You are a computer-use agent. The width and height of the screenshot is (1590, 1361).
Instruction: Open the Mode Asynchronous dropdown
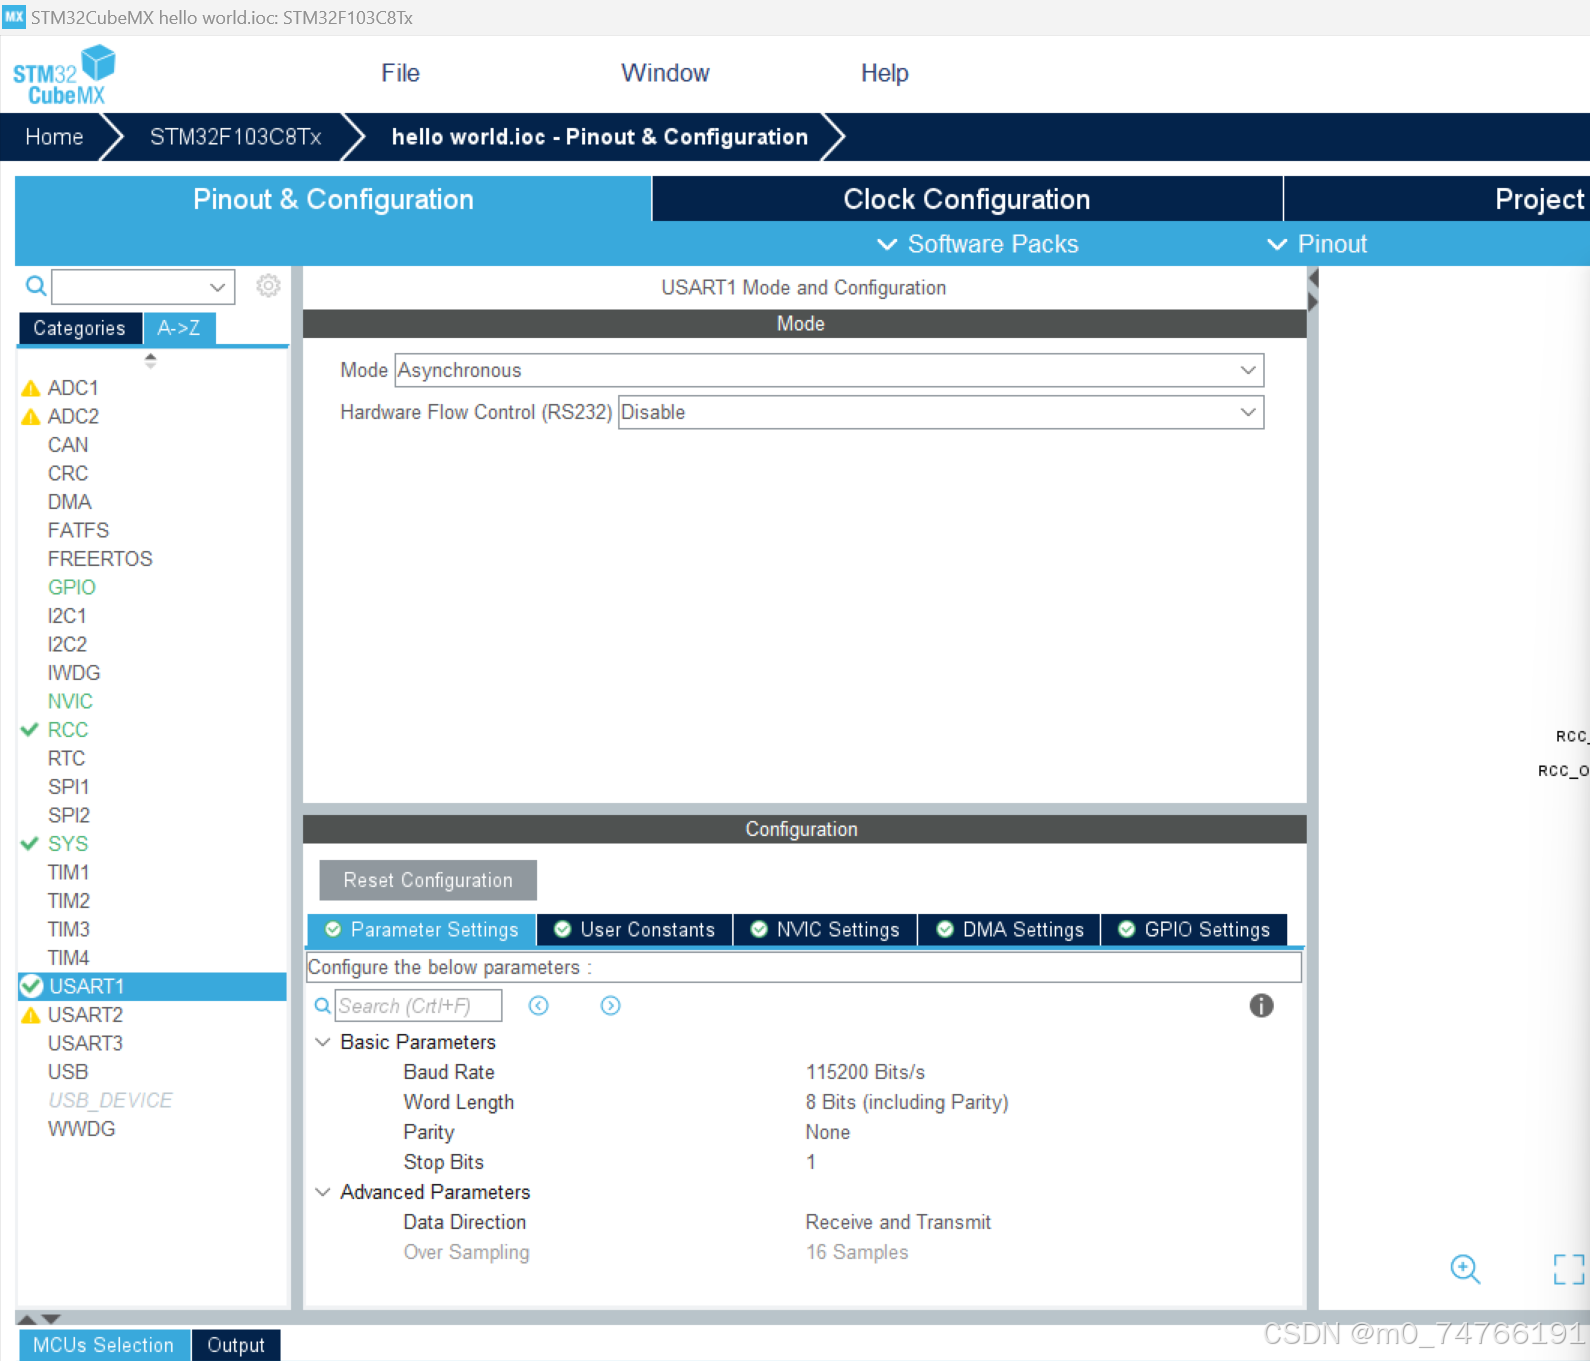tap(829, 370)
